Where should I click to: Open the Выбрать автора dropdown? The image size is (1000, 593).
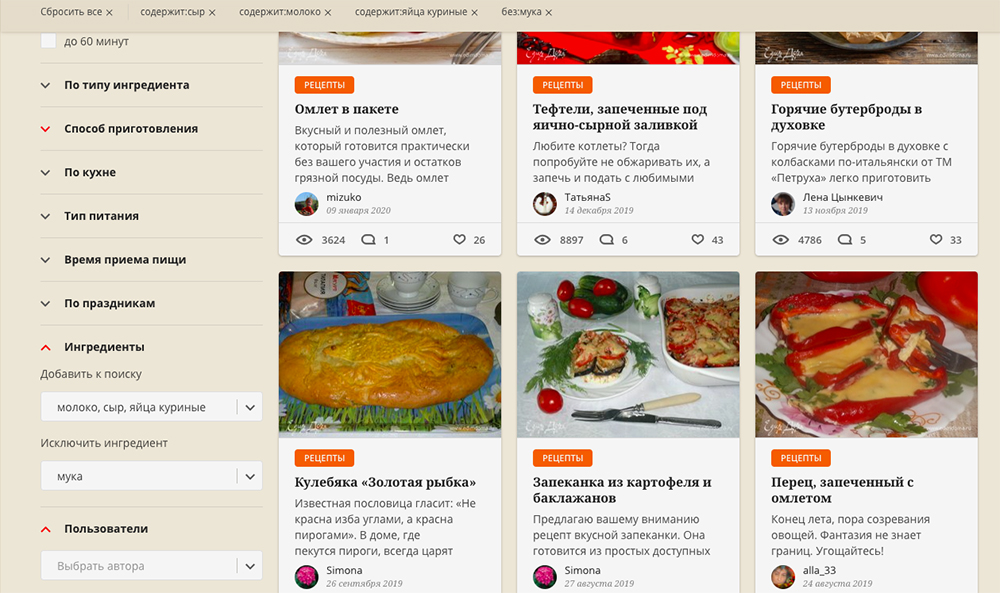coord(152,566)
